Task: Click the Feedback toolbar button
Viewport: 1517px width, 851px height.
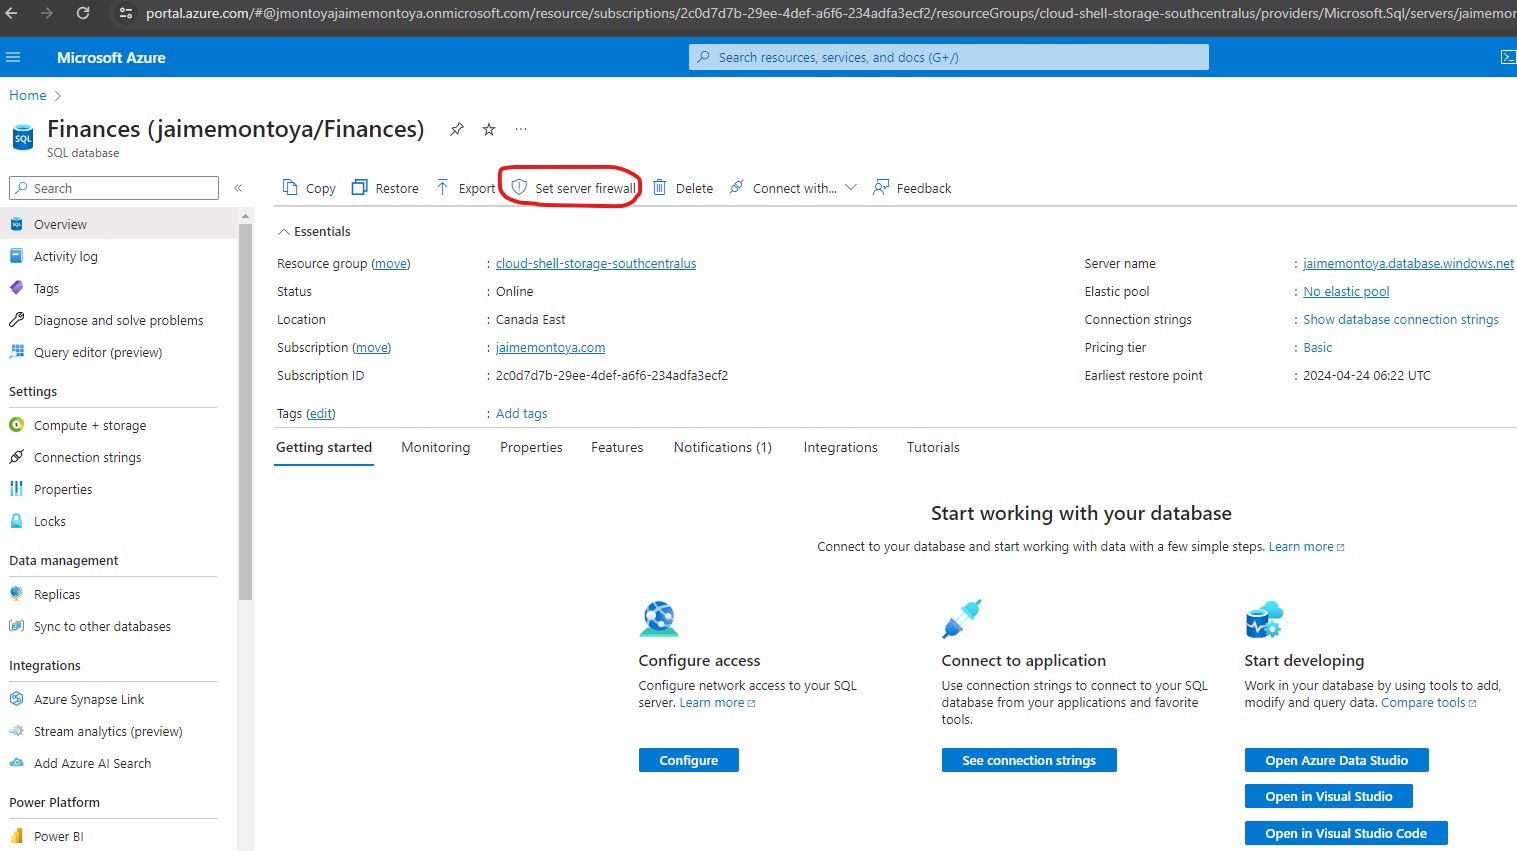Action: (x=912, y=188)
